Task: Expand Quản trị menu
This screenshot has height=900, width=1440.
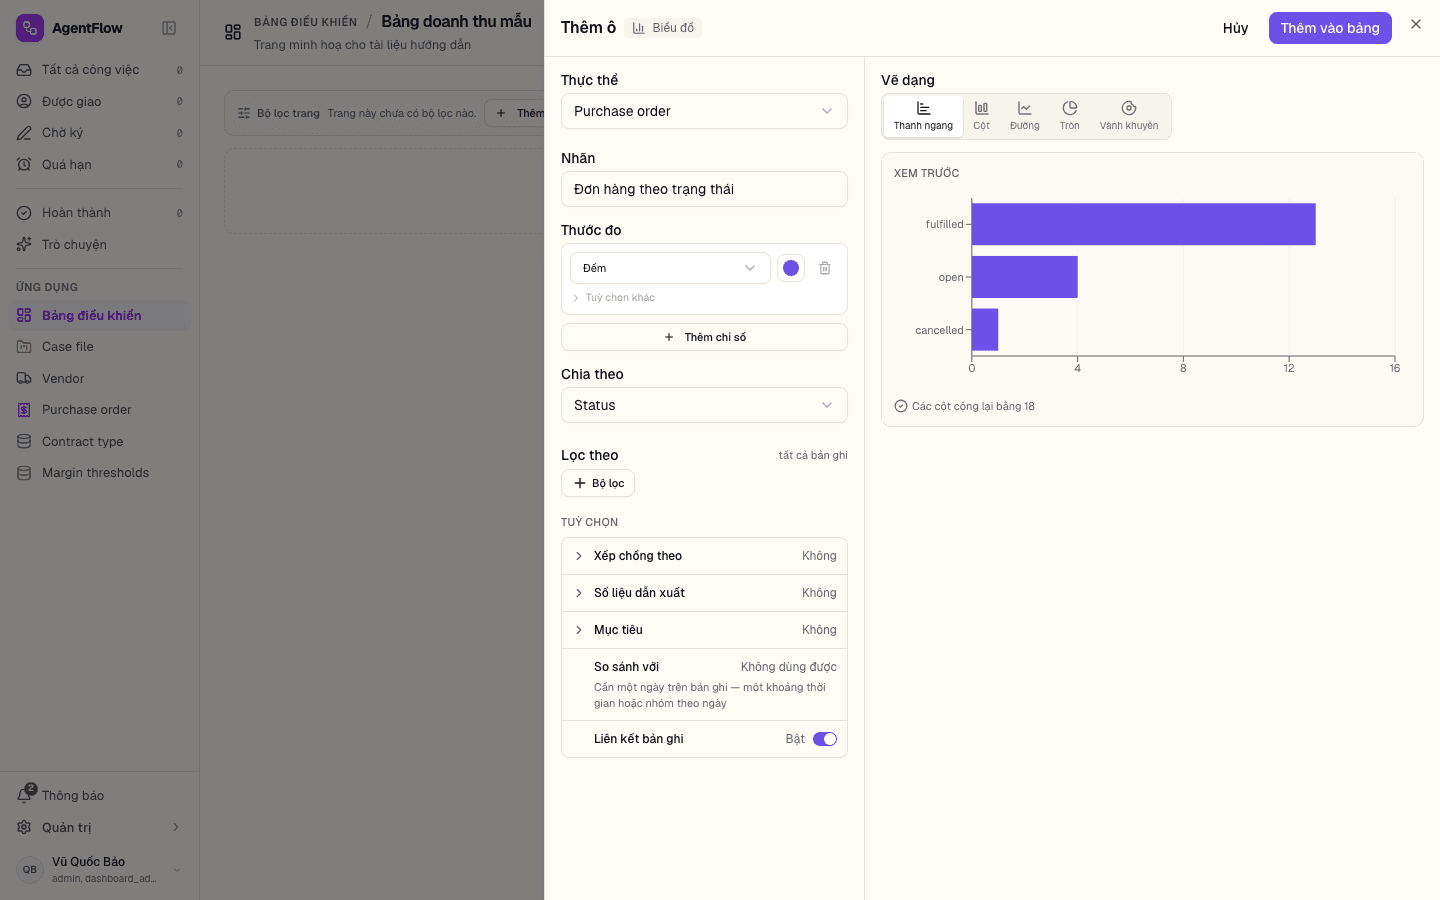Action: [x=100, y=827]
